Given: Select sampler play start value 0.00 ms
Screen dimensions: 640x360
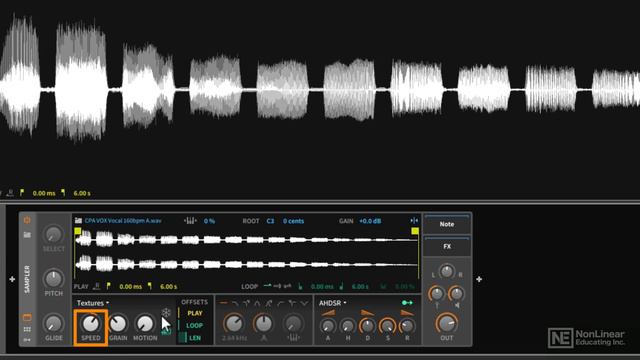Looking at the screenshot, I should click(x=131, y=287).
